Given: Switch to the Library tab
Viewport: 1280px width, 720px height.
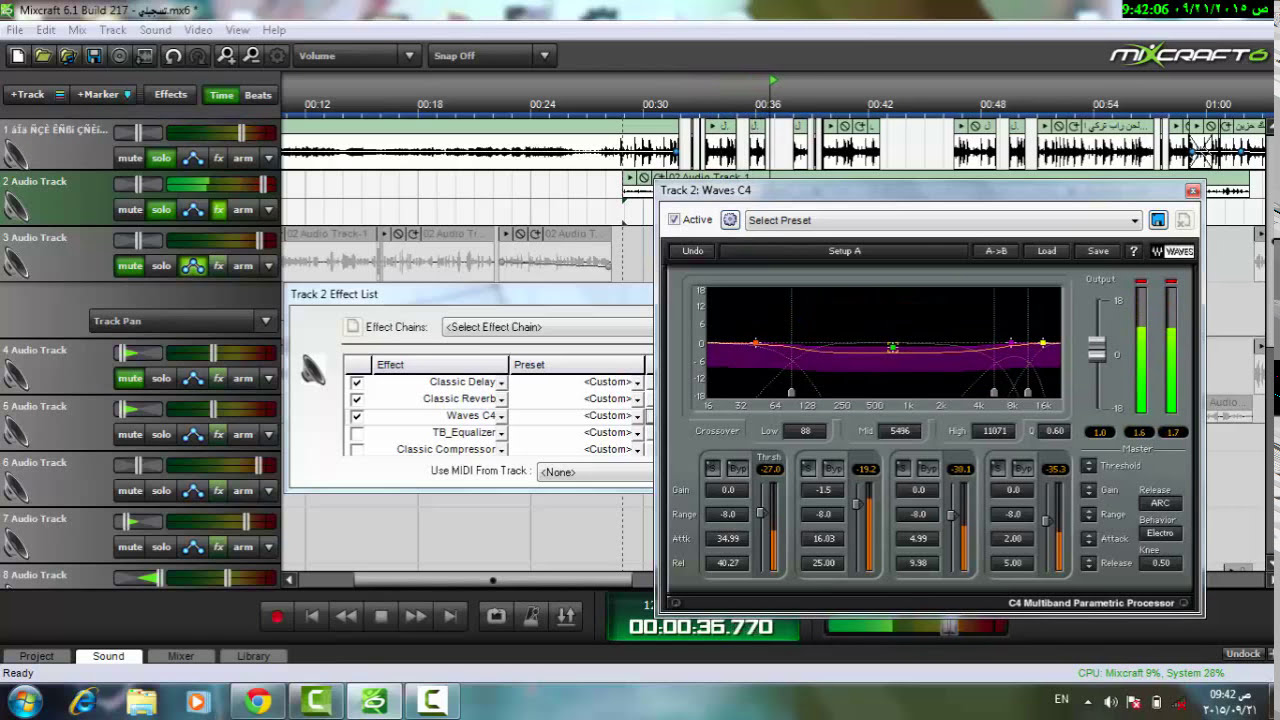Looking at the screenshot, I should [253, 656].
